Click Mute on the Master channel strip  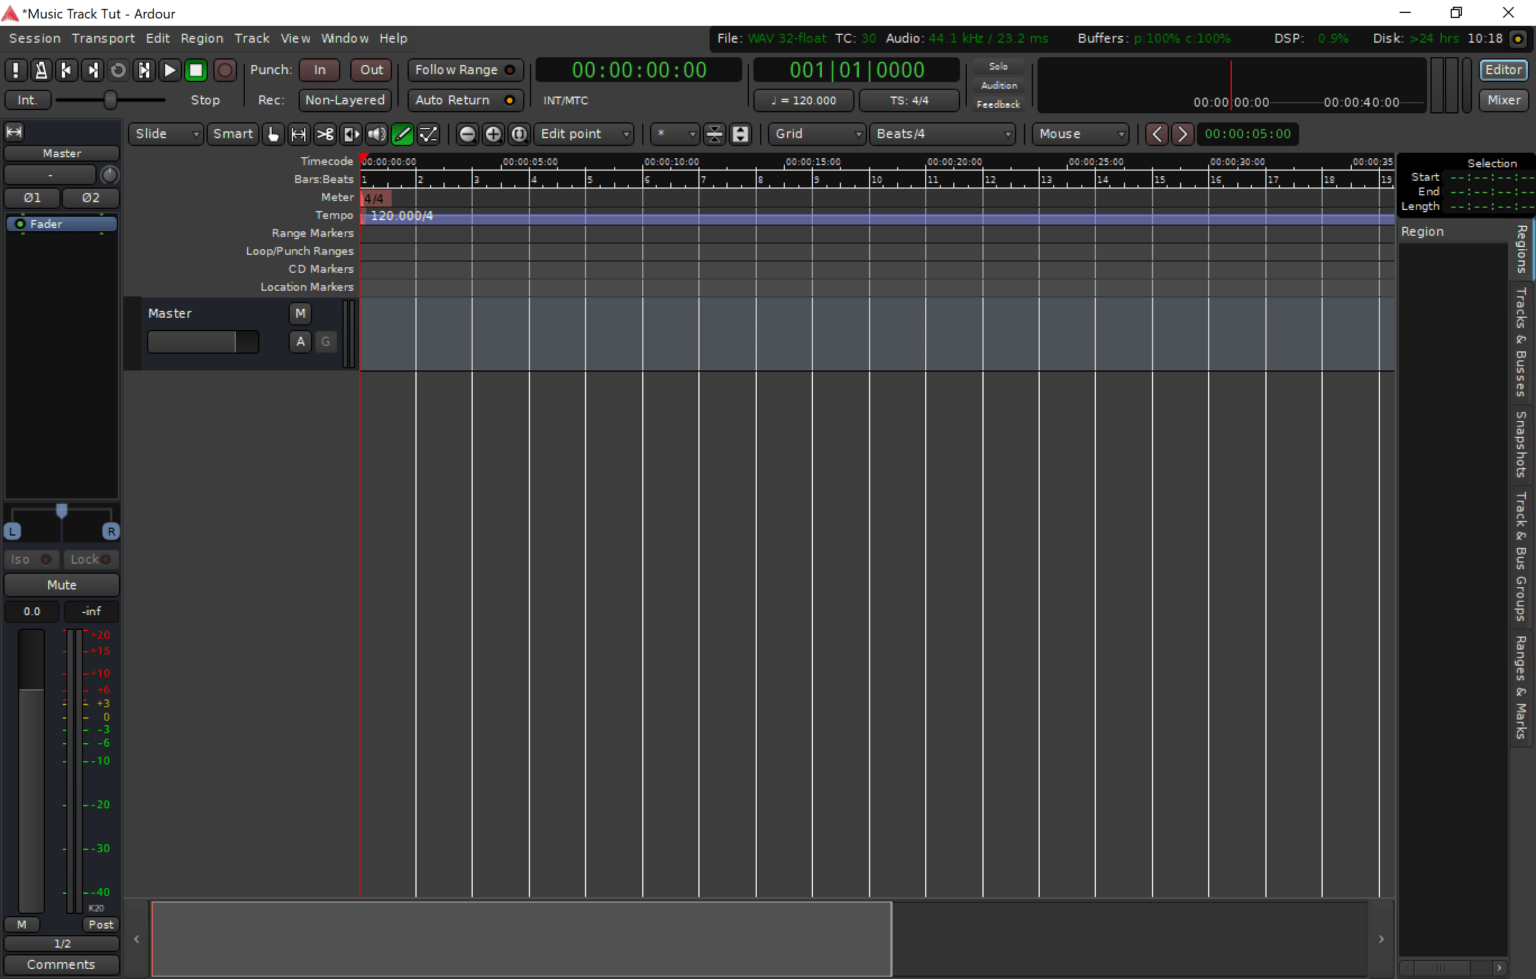(61, 584)
